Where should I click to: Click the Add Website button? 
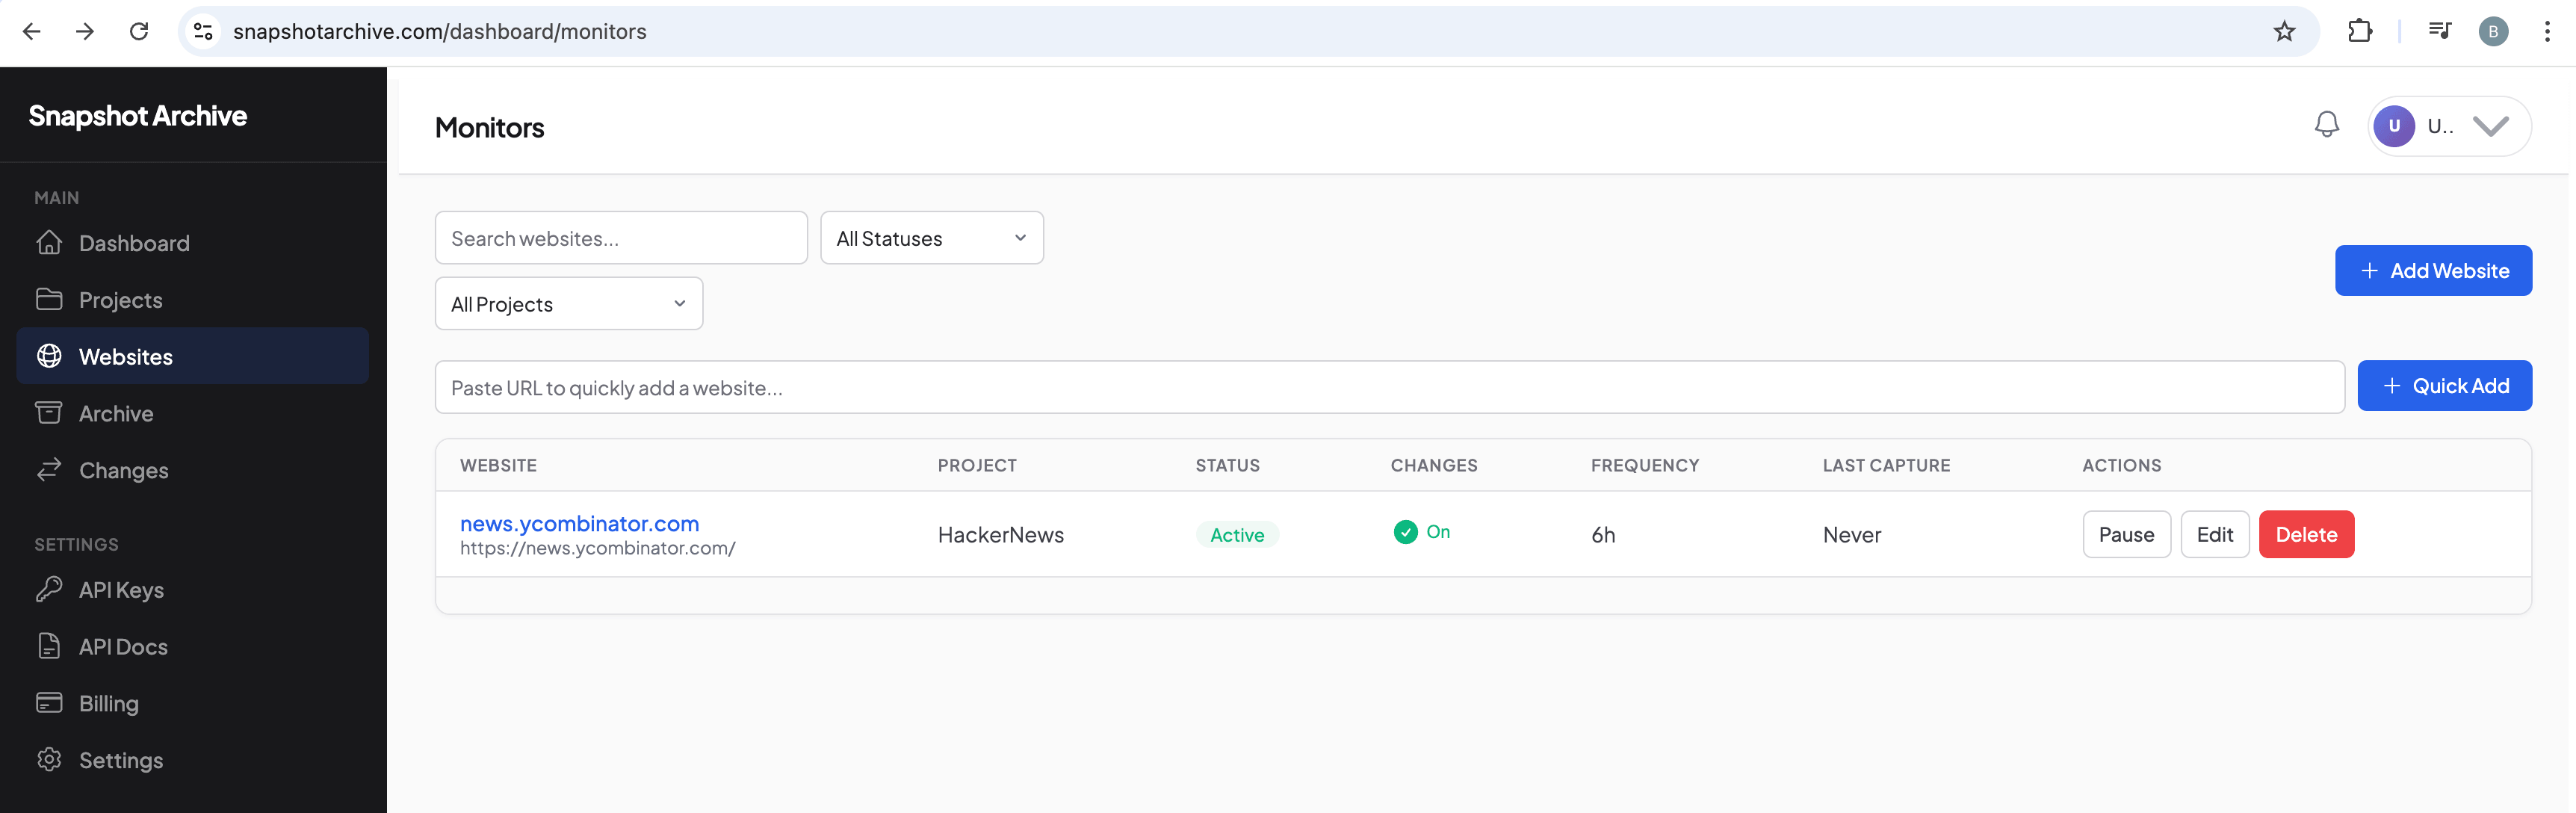[2433, 270]
